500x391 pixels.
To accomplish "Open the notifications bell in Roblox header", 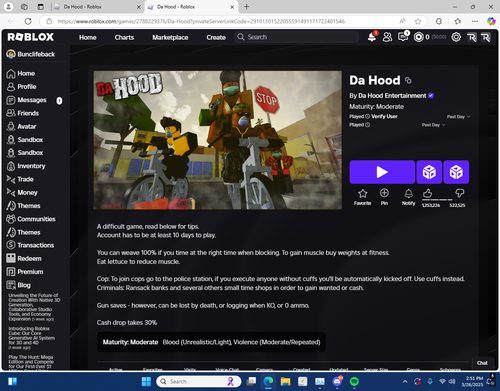I will 372,37.
